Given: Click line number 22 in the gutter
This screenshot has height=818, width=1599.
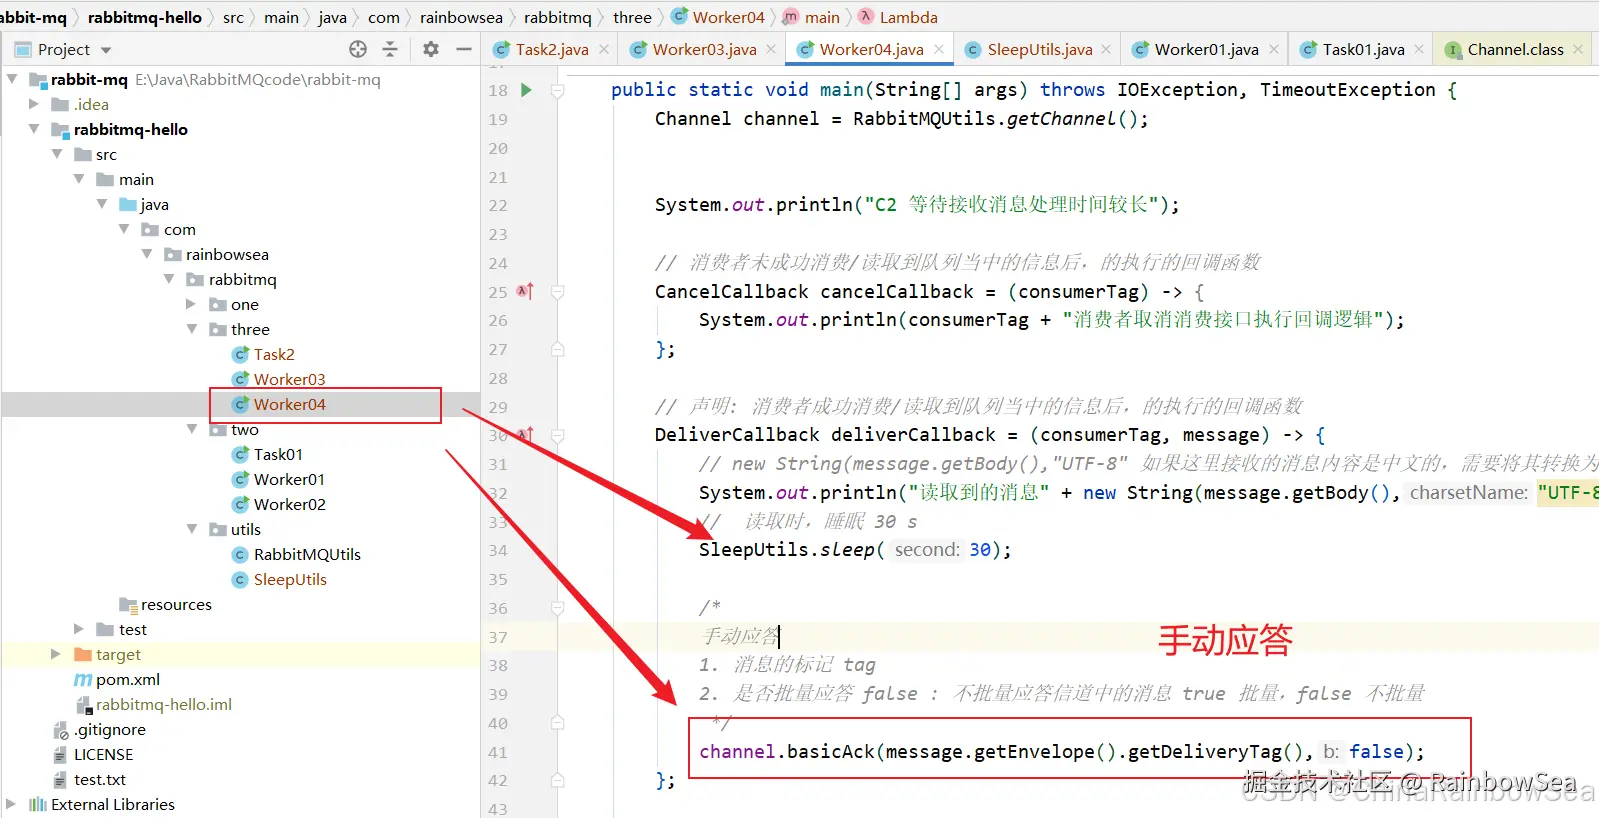Looking at the screenshot, I should [x=498, y=205].
